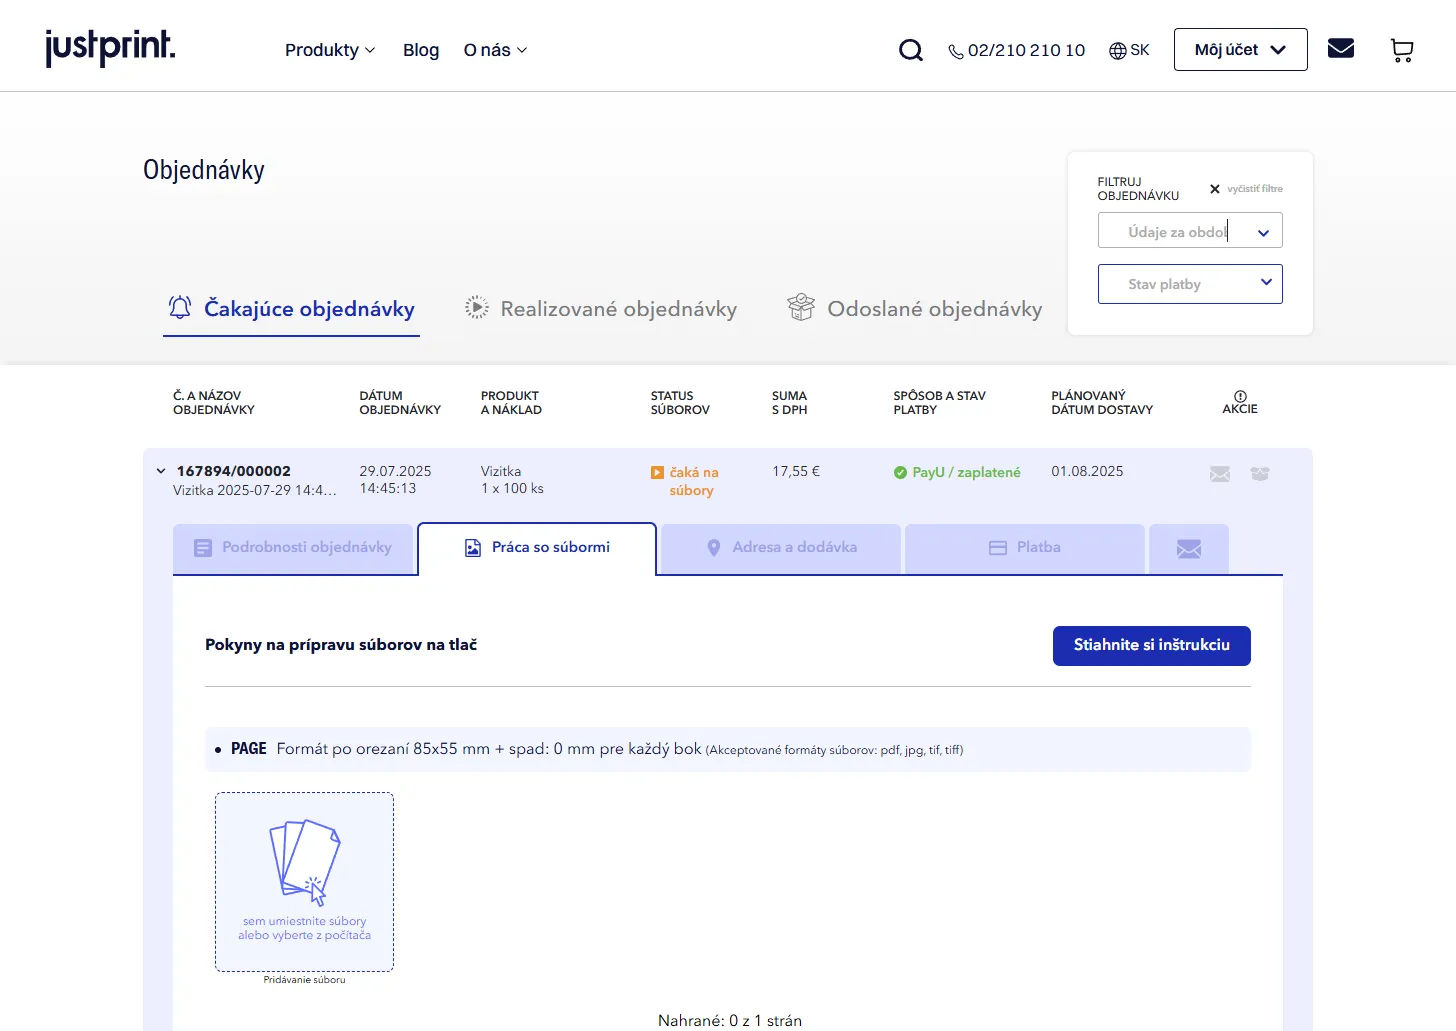Screen dimensions: 1456x1031
Task: Click envelope action icon in order row
Action: point(1220,474)
